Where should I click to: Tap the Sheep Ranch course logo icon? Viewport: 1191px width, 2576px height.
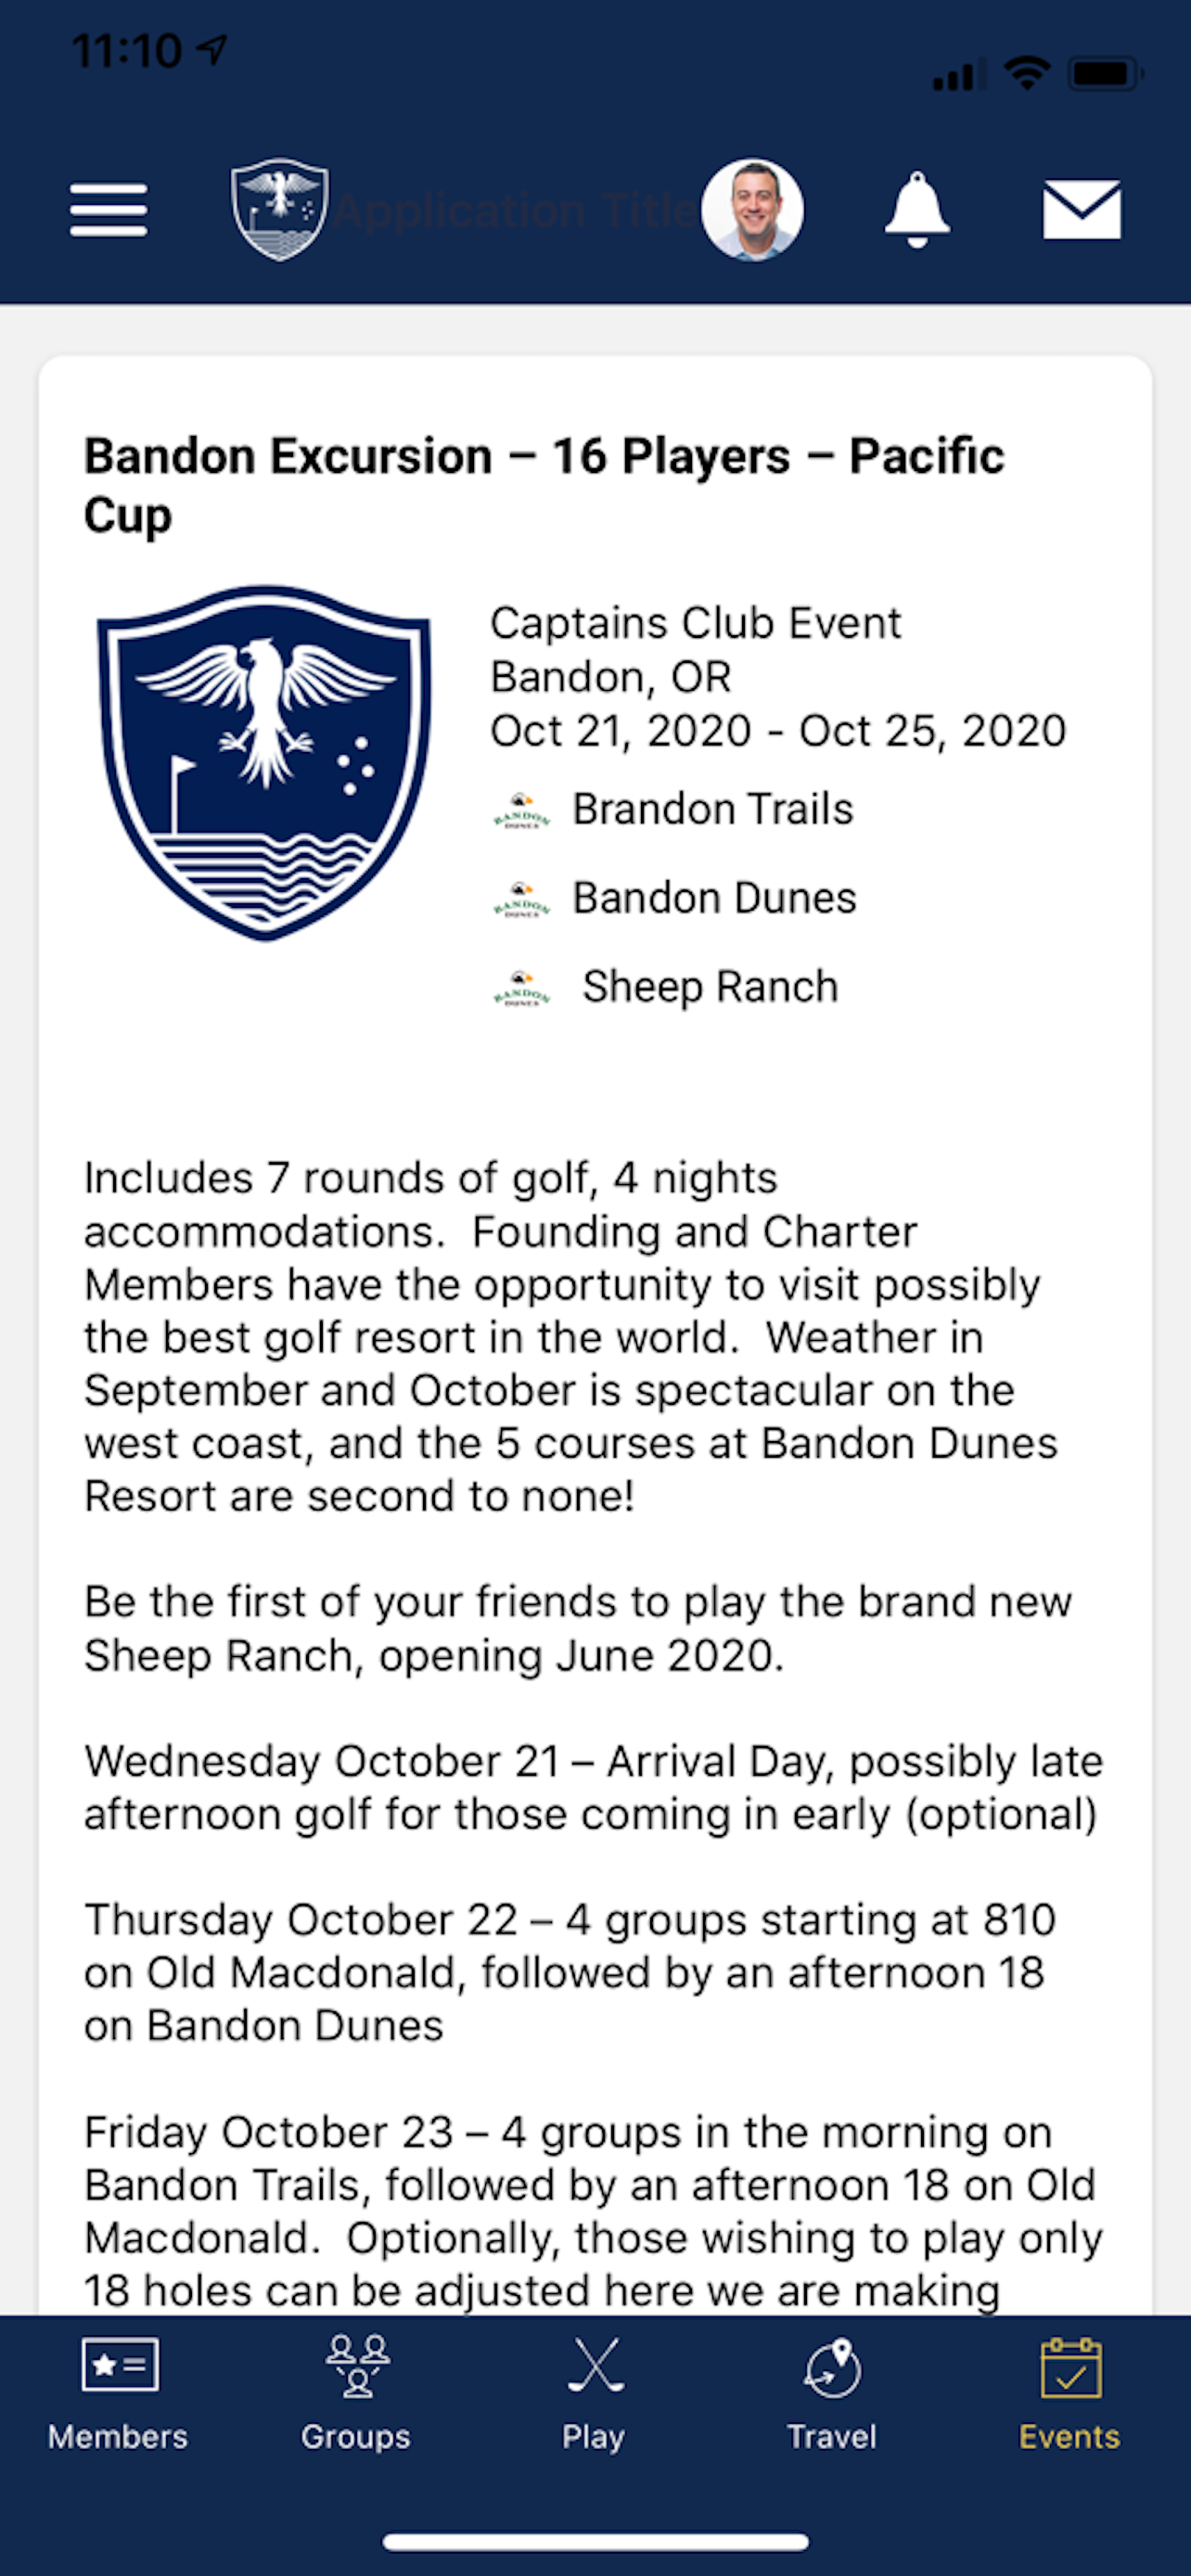pos(521,988)
